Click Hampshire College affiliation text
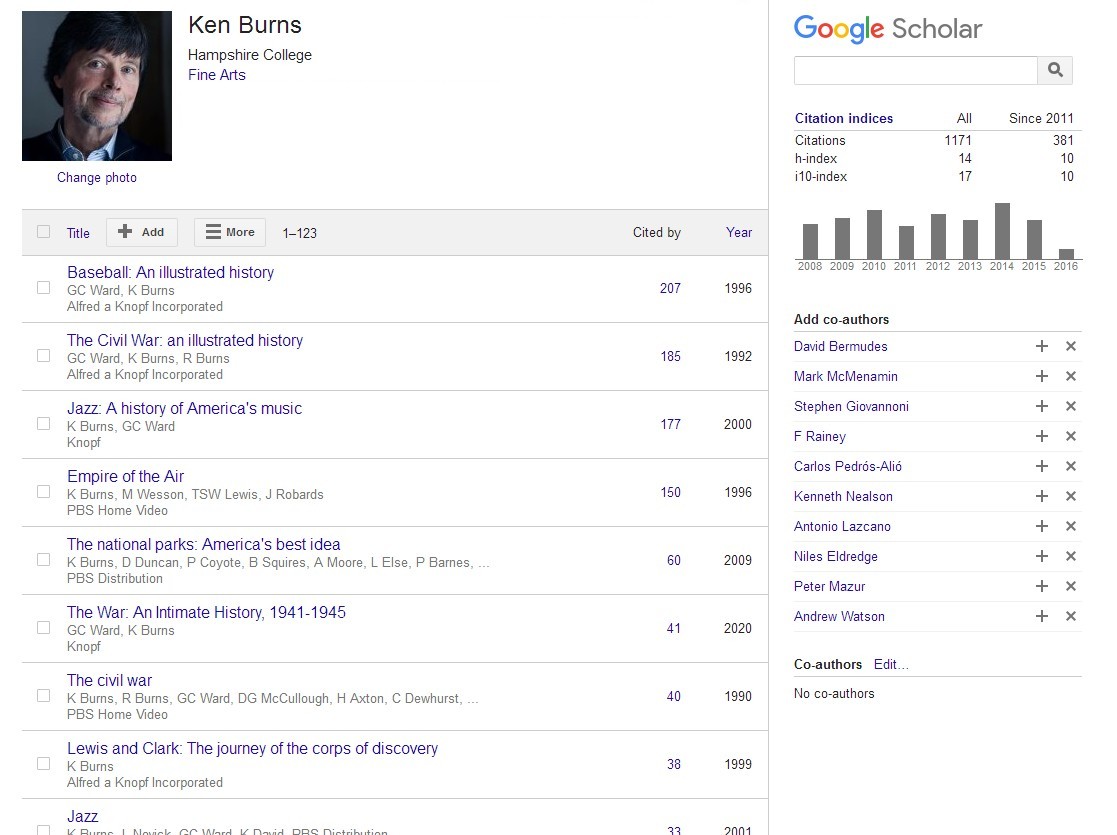Screen dimensions: 1117x835 (x=249, y=55)
